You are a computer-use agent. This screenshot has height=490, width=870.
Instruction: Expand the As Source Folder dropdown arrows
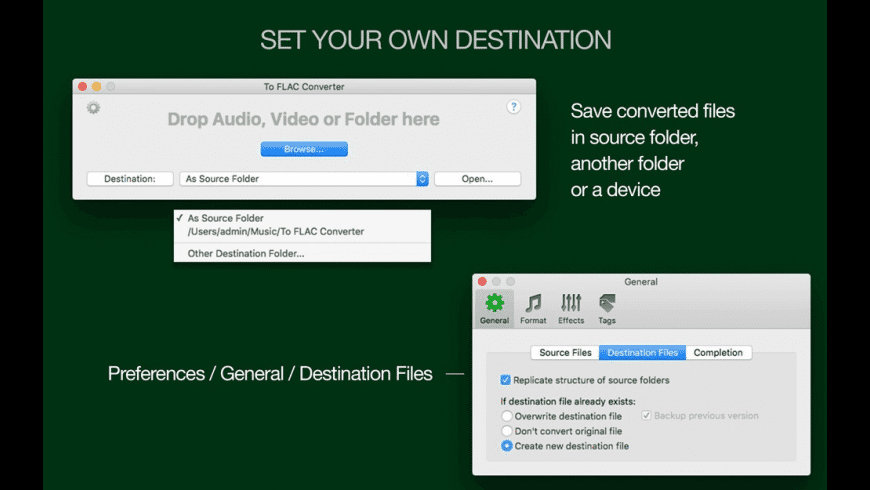[422, 179]
